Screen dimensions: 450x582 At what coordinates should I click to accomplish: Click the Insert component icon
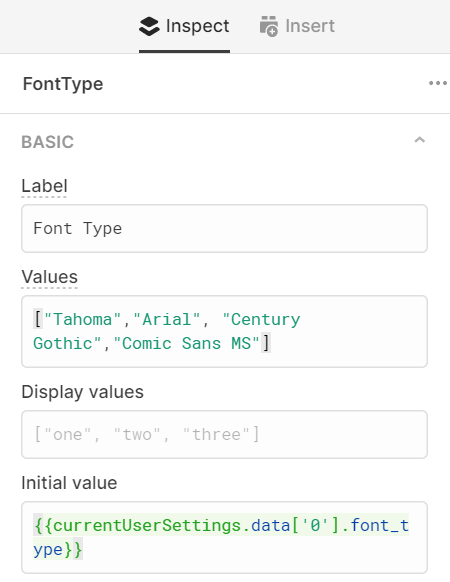click(x=269, y=26)
